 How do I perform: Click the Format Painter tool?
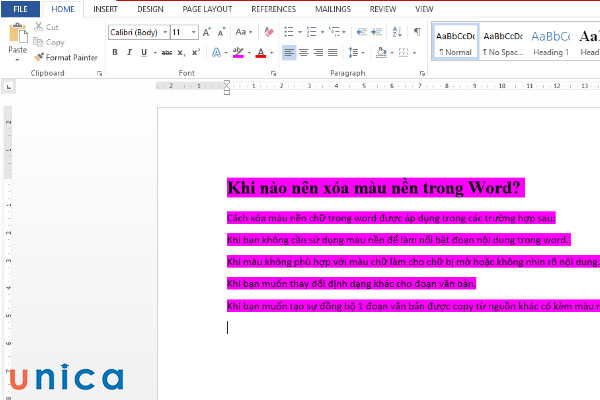[66, 57]
